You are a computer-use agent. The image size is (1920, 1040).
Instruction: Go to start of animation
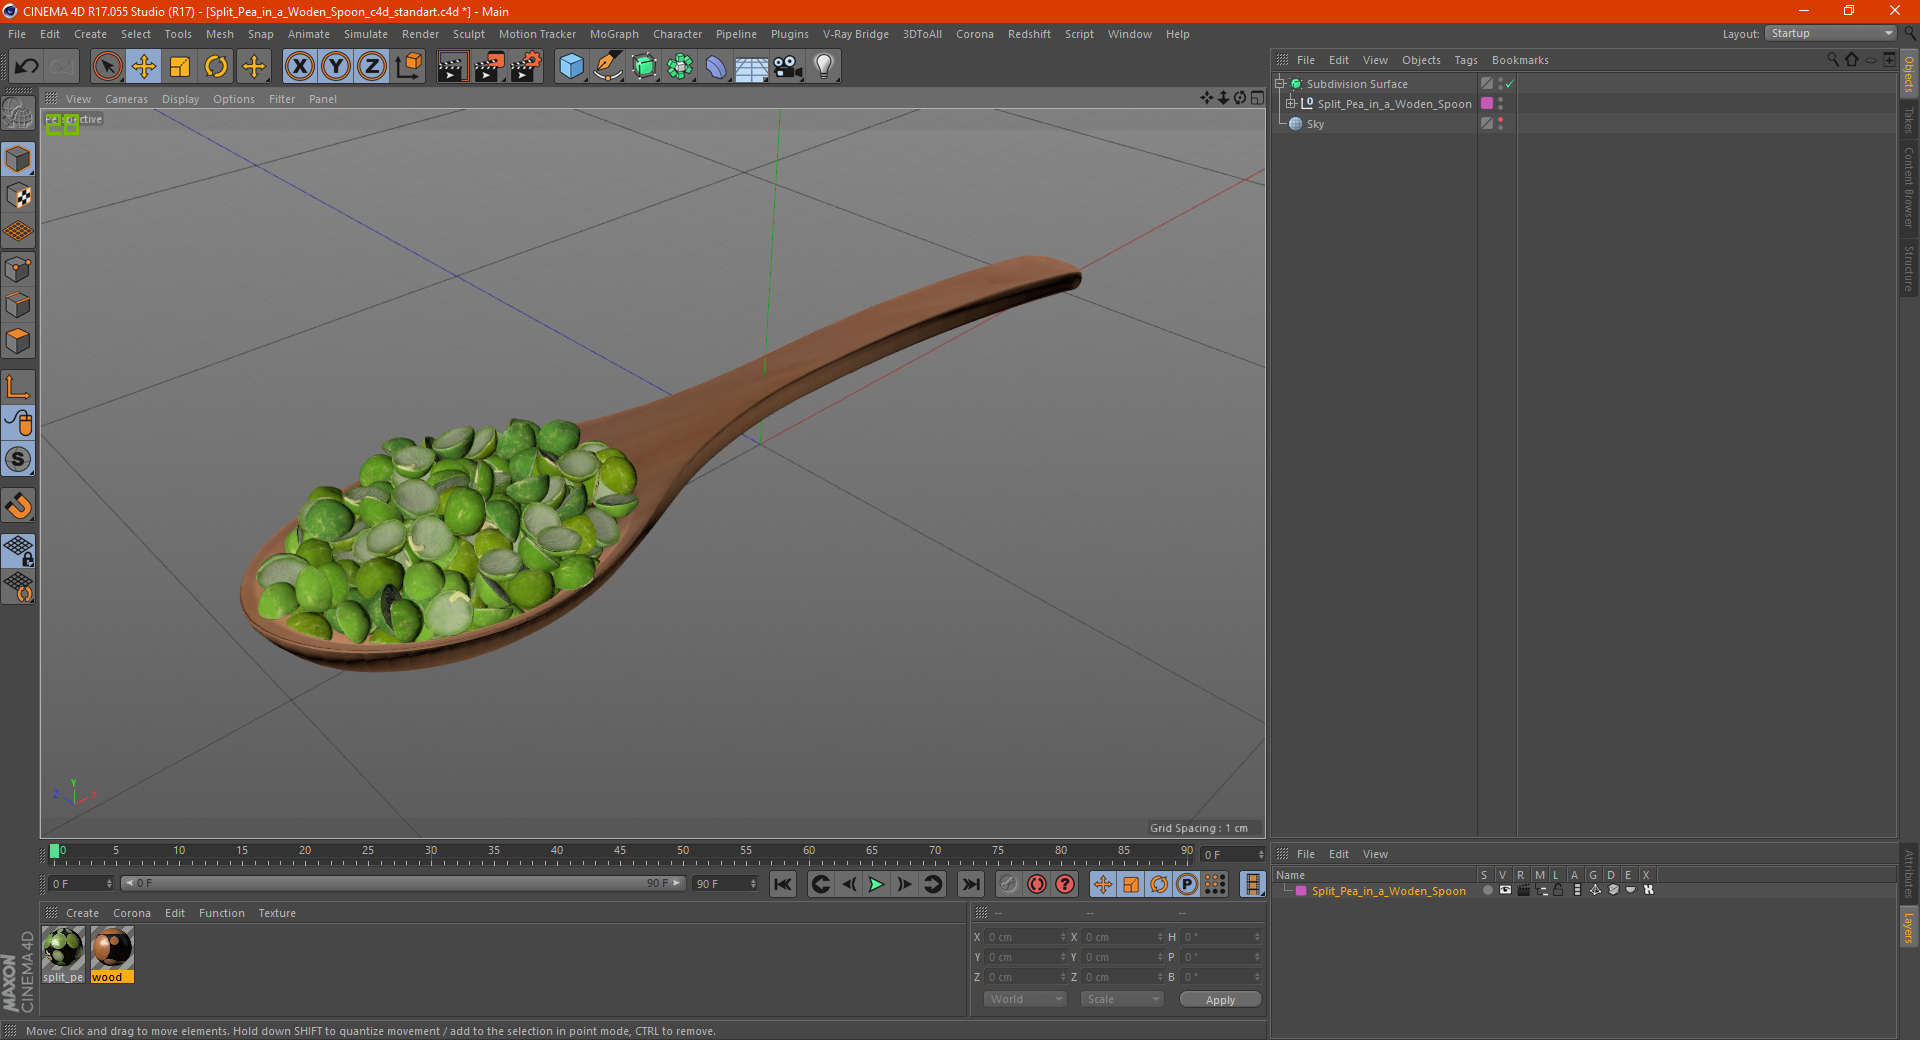point(783,884)
